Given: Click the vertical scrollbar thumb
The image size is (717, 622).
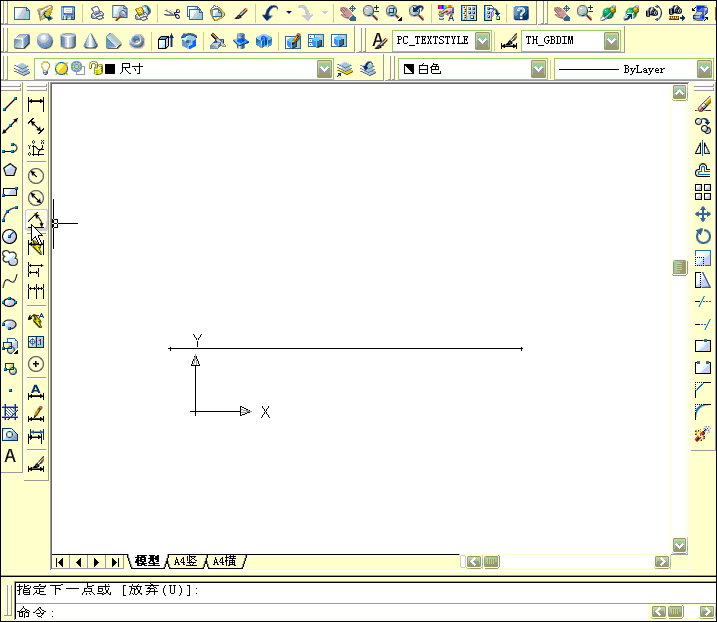Looking at the screenshot, I should pyautogui.click(x=680, y=267).
